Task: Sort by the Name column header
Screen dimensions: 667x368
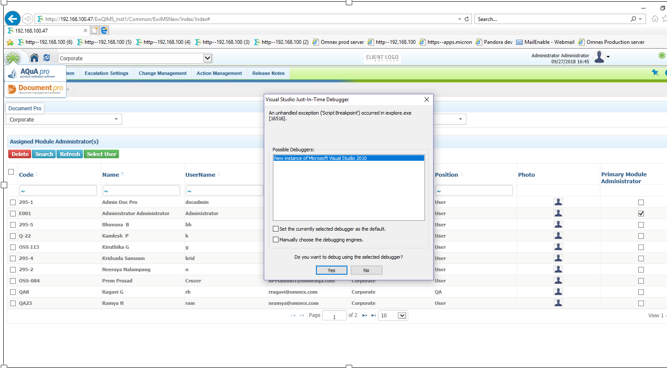Action: click(111, 175)
